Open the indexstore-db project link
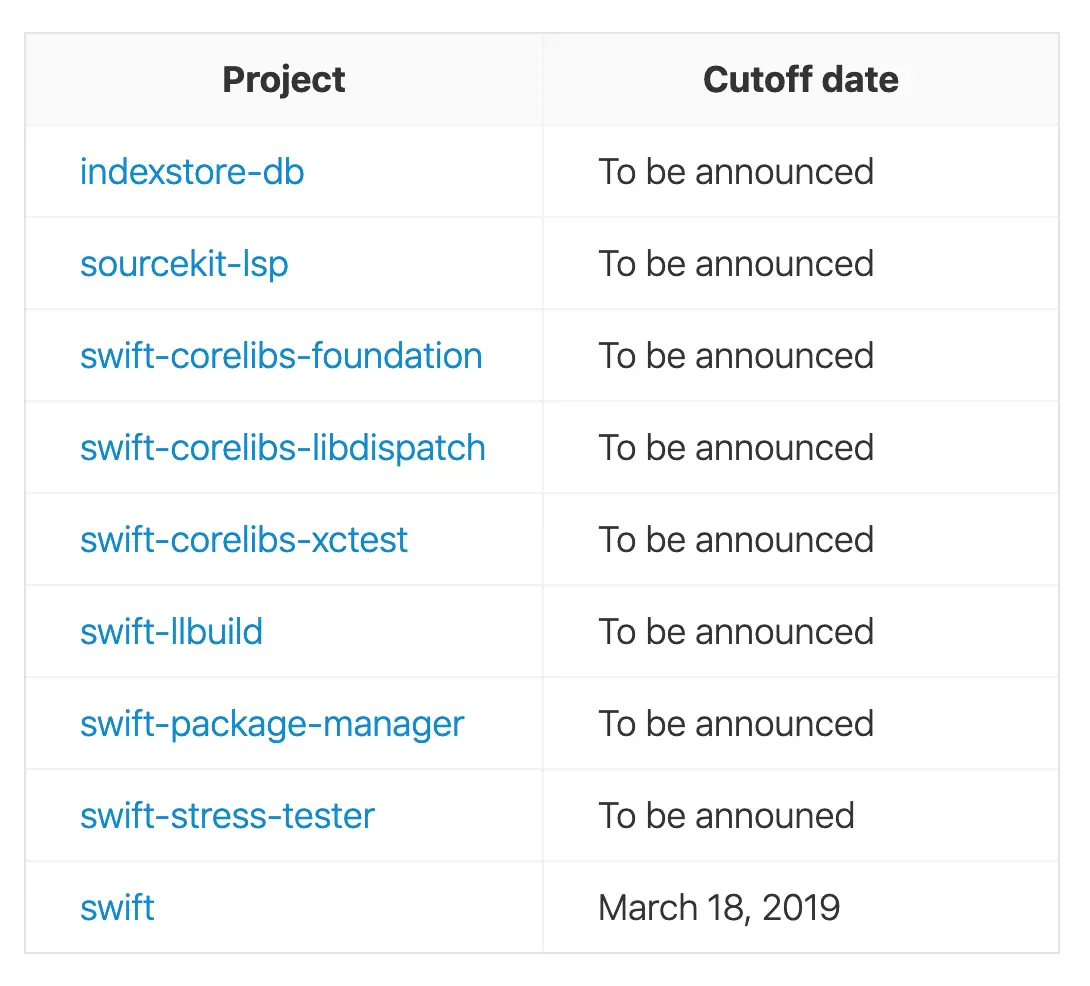Viewport: 1090px width, 986px height. tap(192, 172)
